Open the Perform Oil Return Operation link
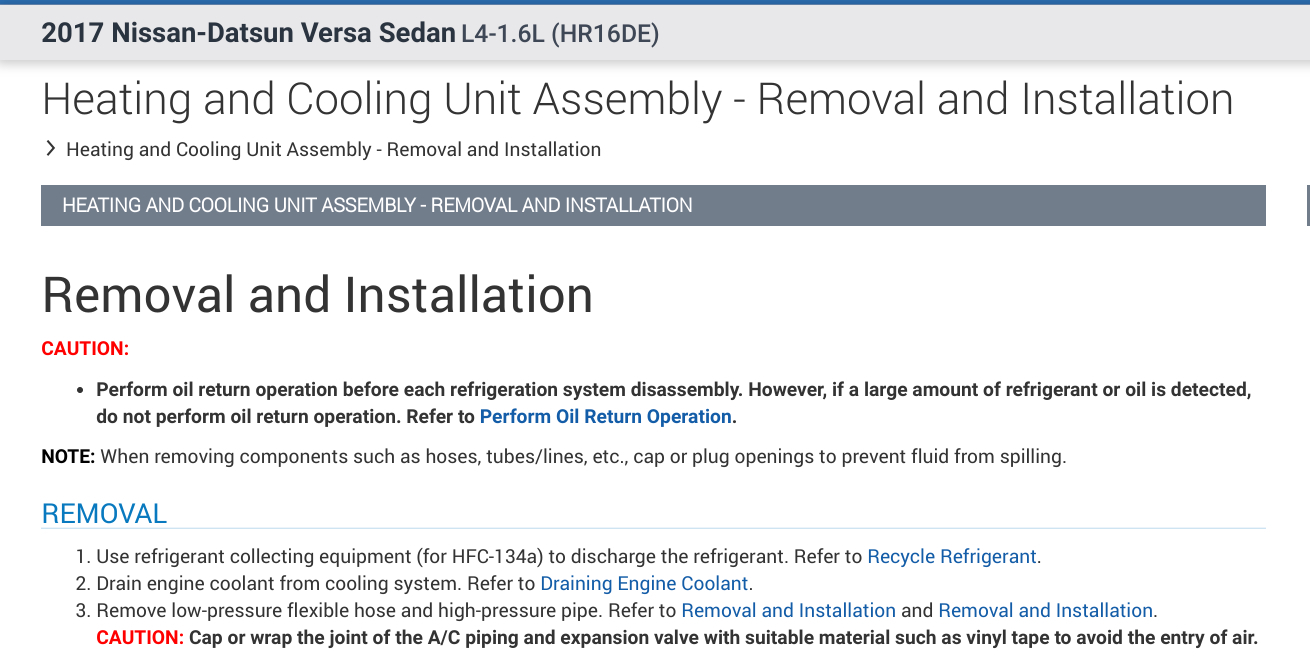The width and height of the screenshot is (1310, 666). [606, 417]
